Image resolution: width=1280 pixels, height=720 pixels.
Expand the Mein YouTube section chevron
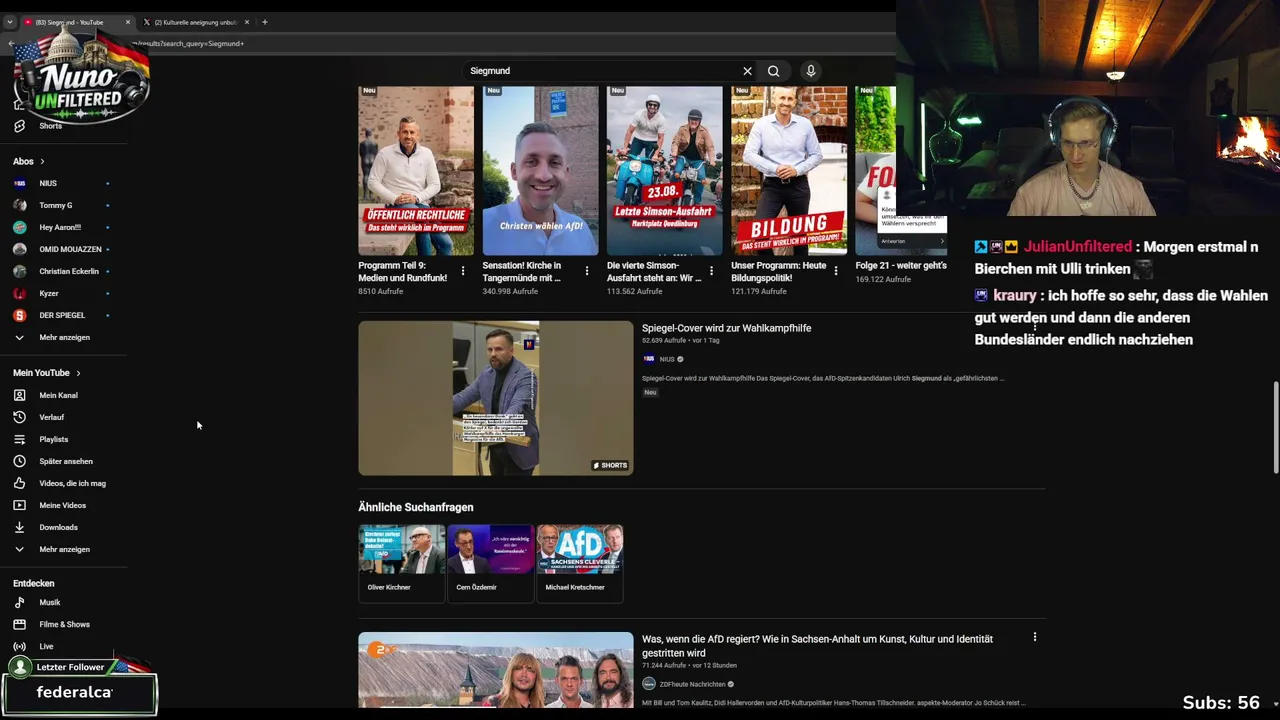(x=78, y=373)
